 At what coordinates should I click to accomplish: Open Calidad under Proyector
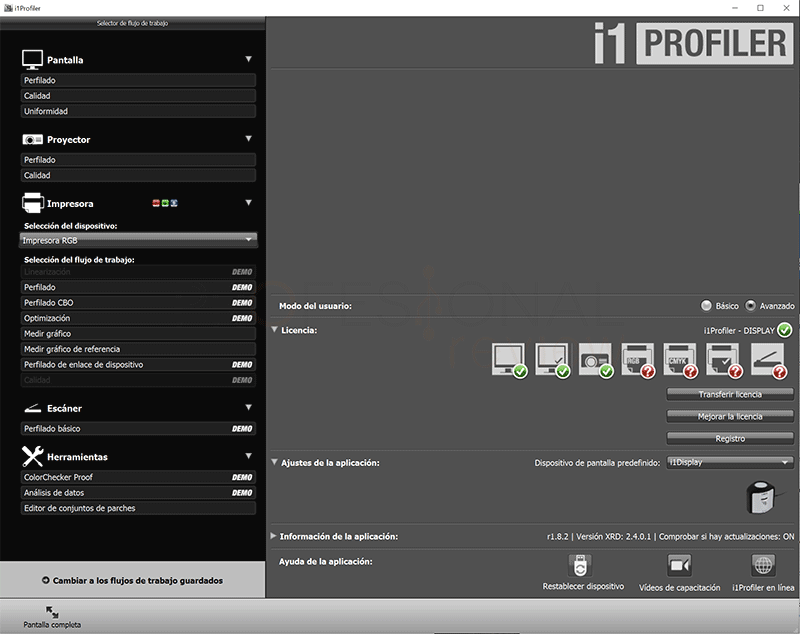point(138,175)
